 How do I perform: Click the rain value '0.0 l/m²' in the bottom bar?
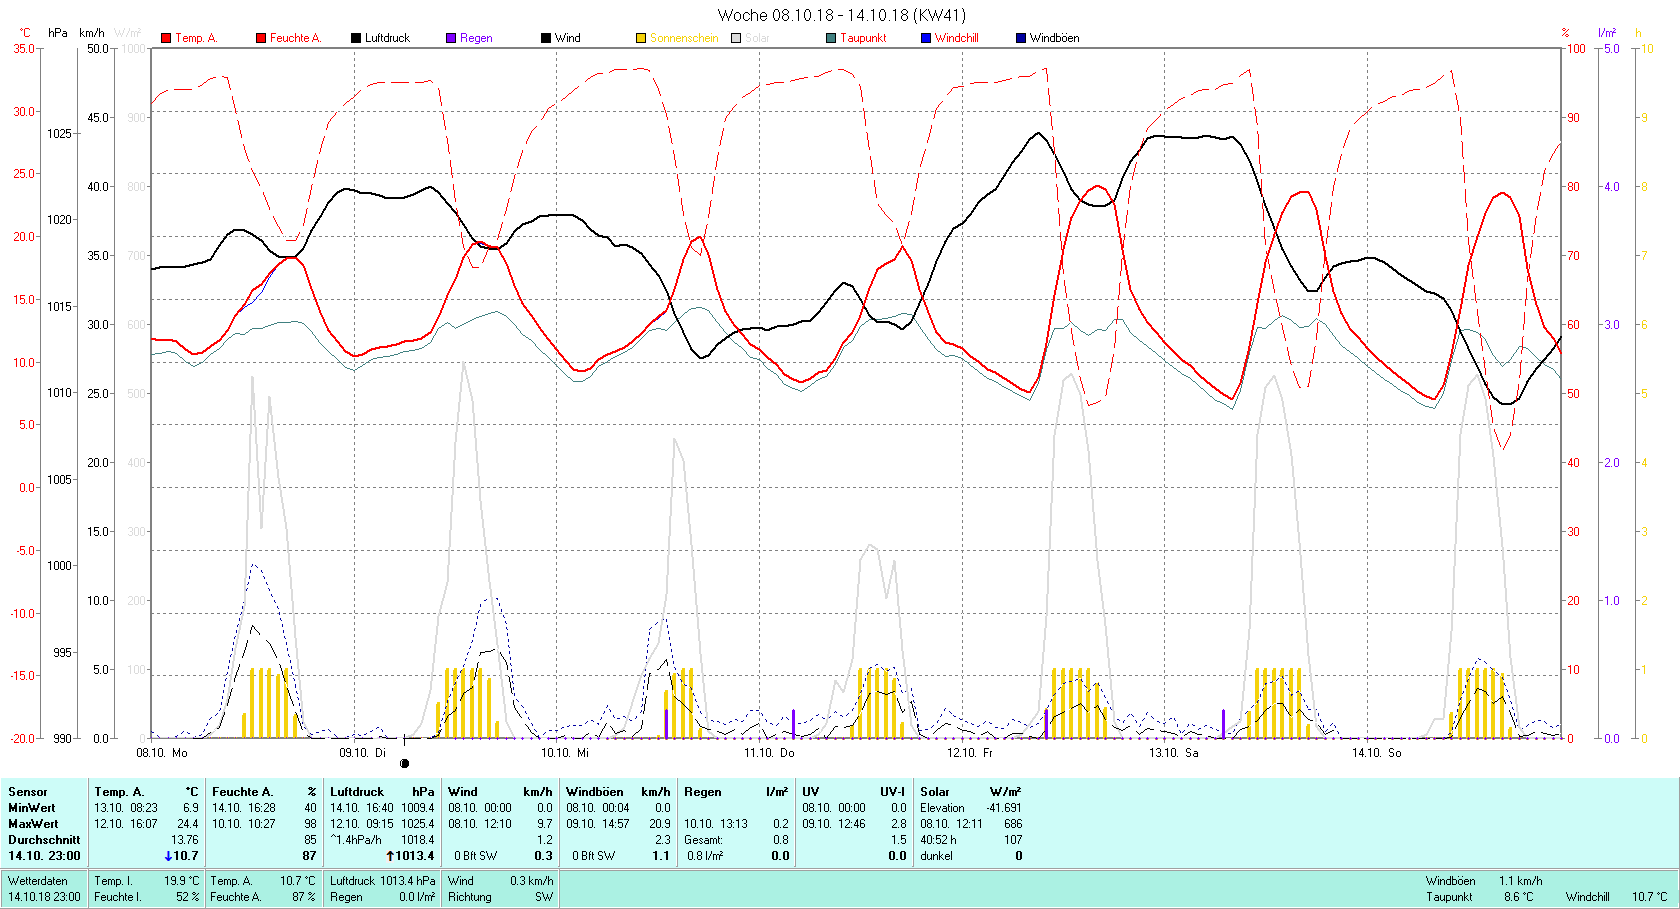point(417,897)
